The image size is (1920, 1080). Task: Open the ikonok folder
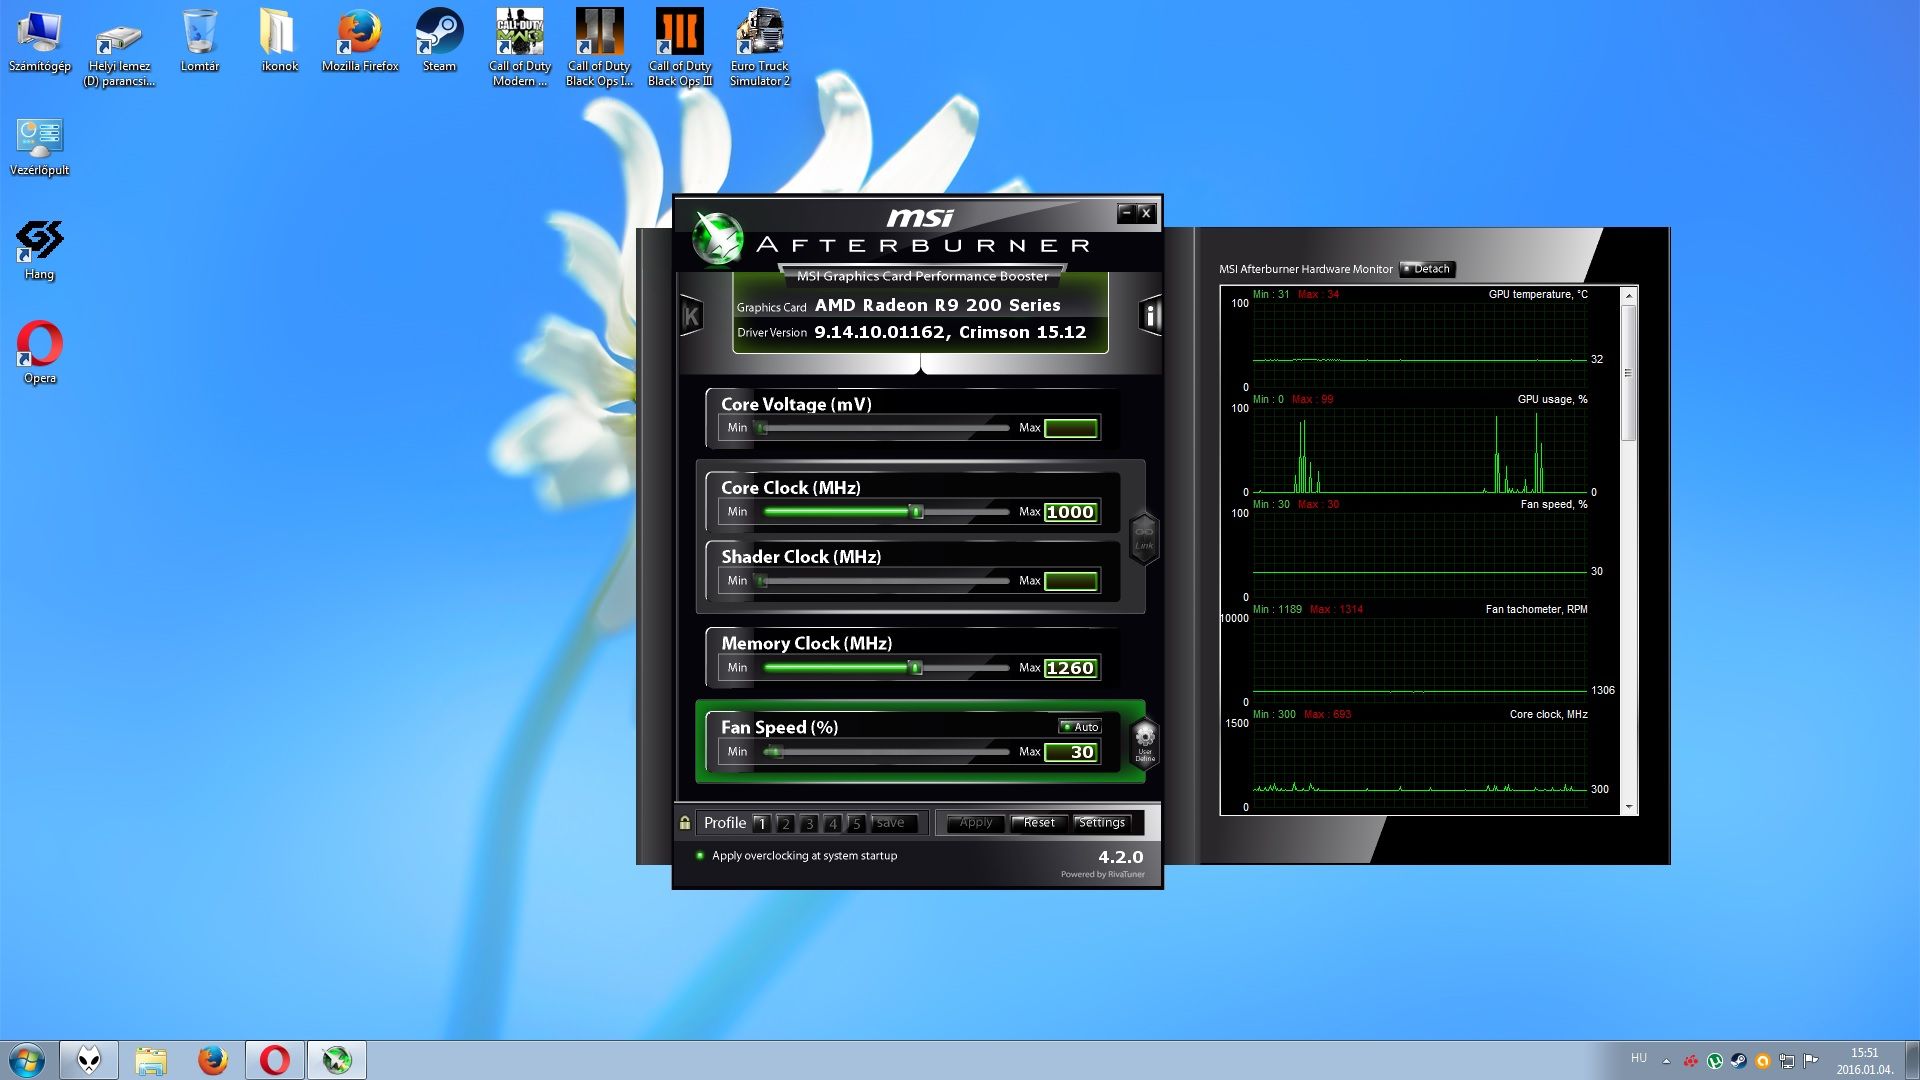[x=280, y=41]
